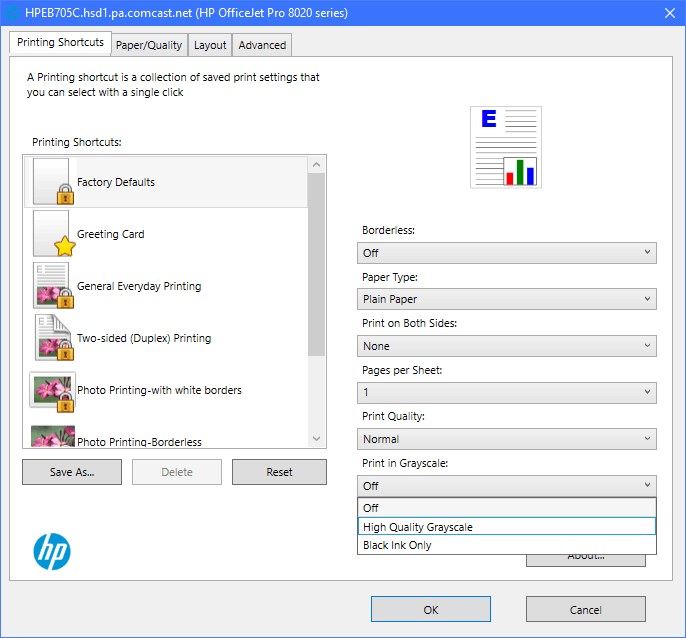Click the Greeting Card star icon
Viewport: 686px width, 638px height.
coord(65,246)
